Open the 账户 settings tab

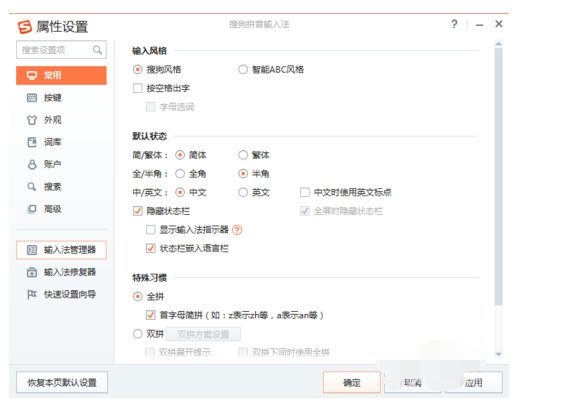click(x=61, y=165)
